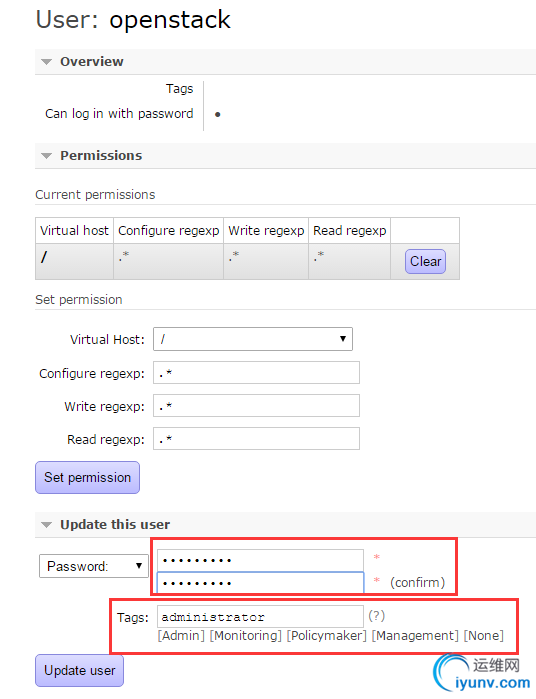Choose the [None] tag shortcut
Viewport: 536px width, 699px height.
pos(484,635)
